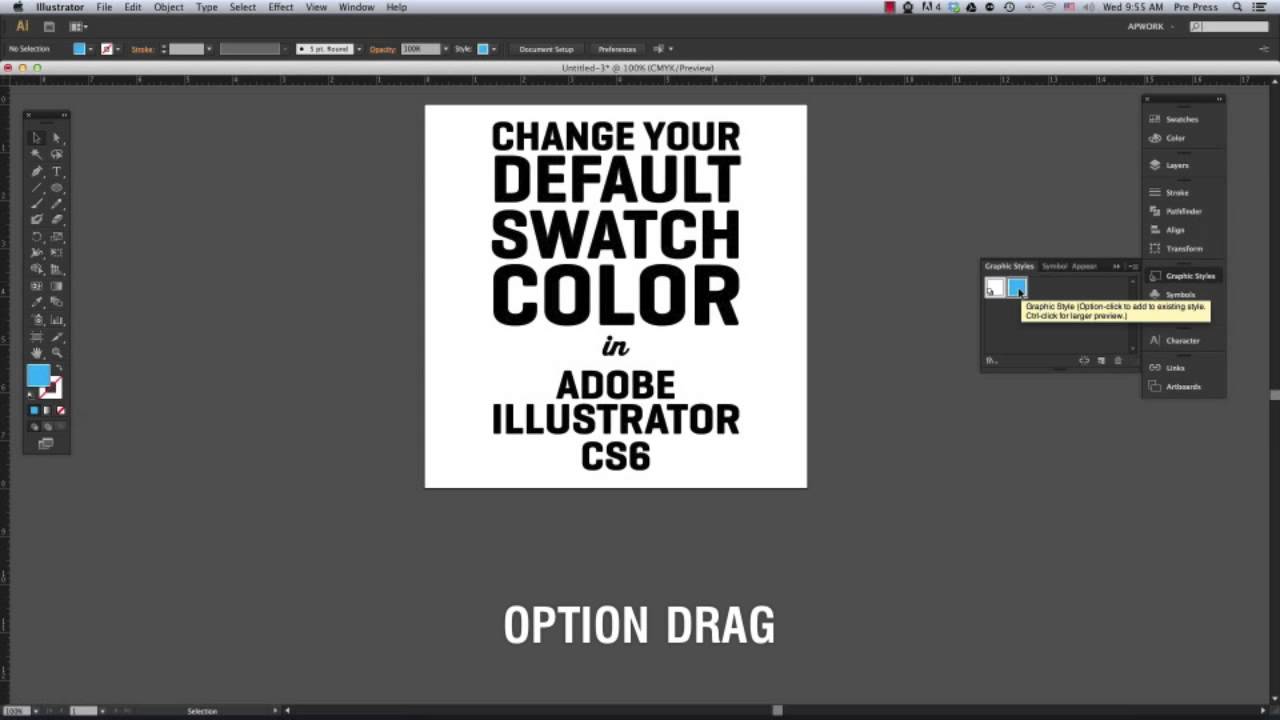Open the Window menu
Screen dimensions: 1280x720
357,7
